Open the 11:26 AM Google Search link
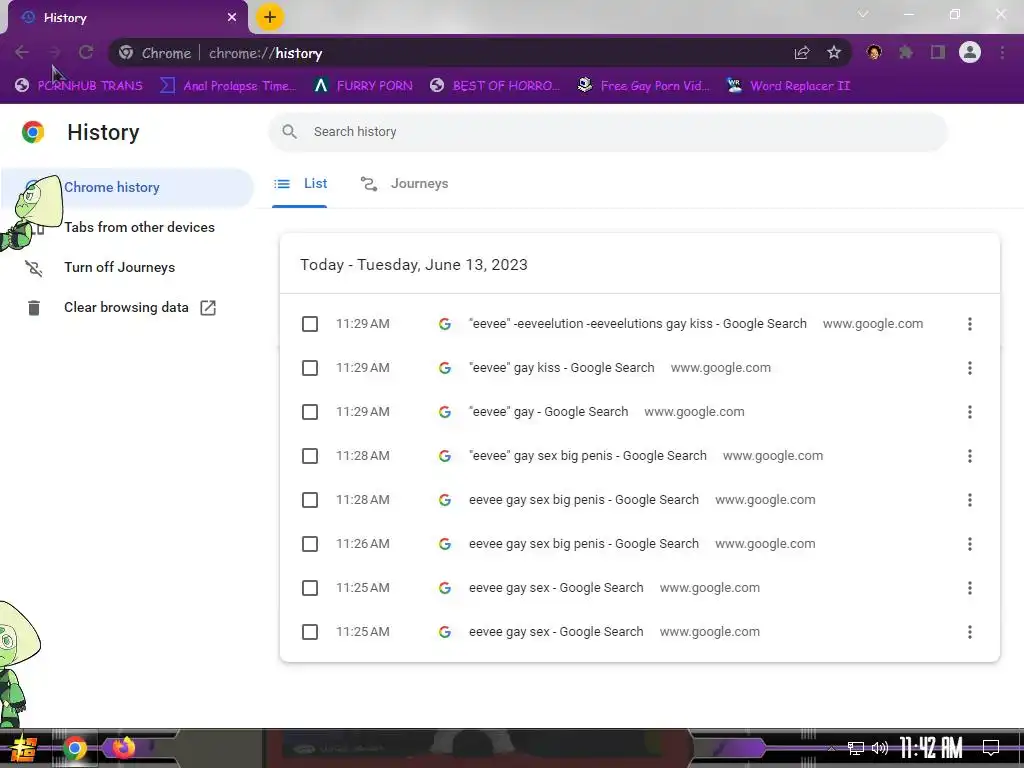The image size is (1024, 768). tap(584, 544)
